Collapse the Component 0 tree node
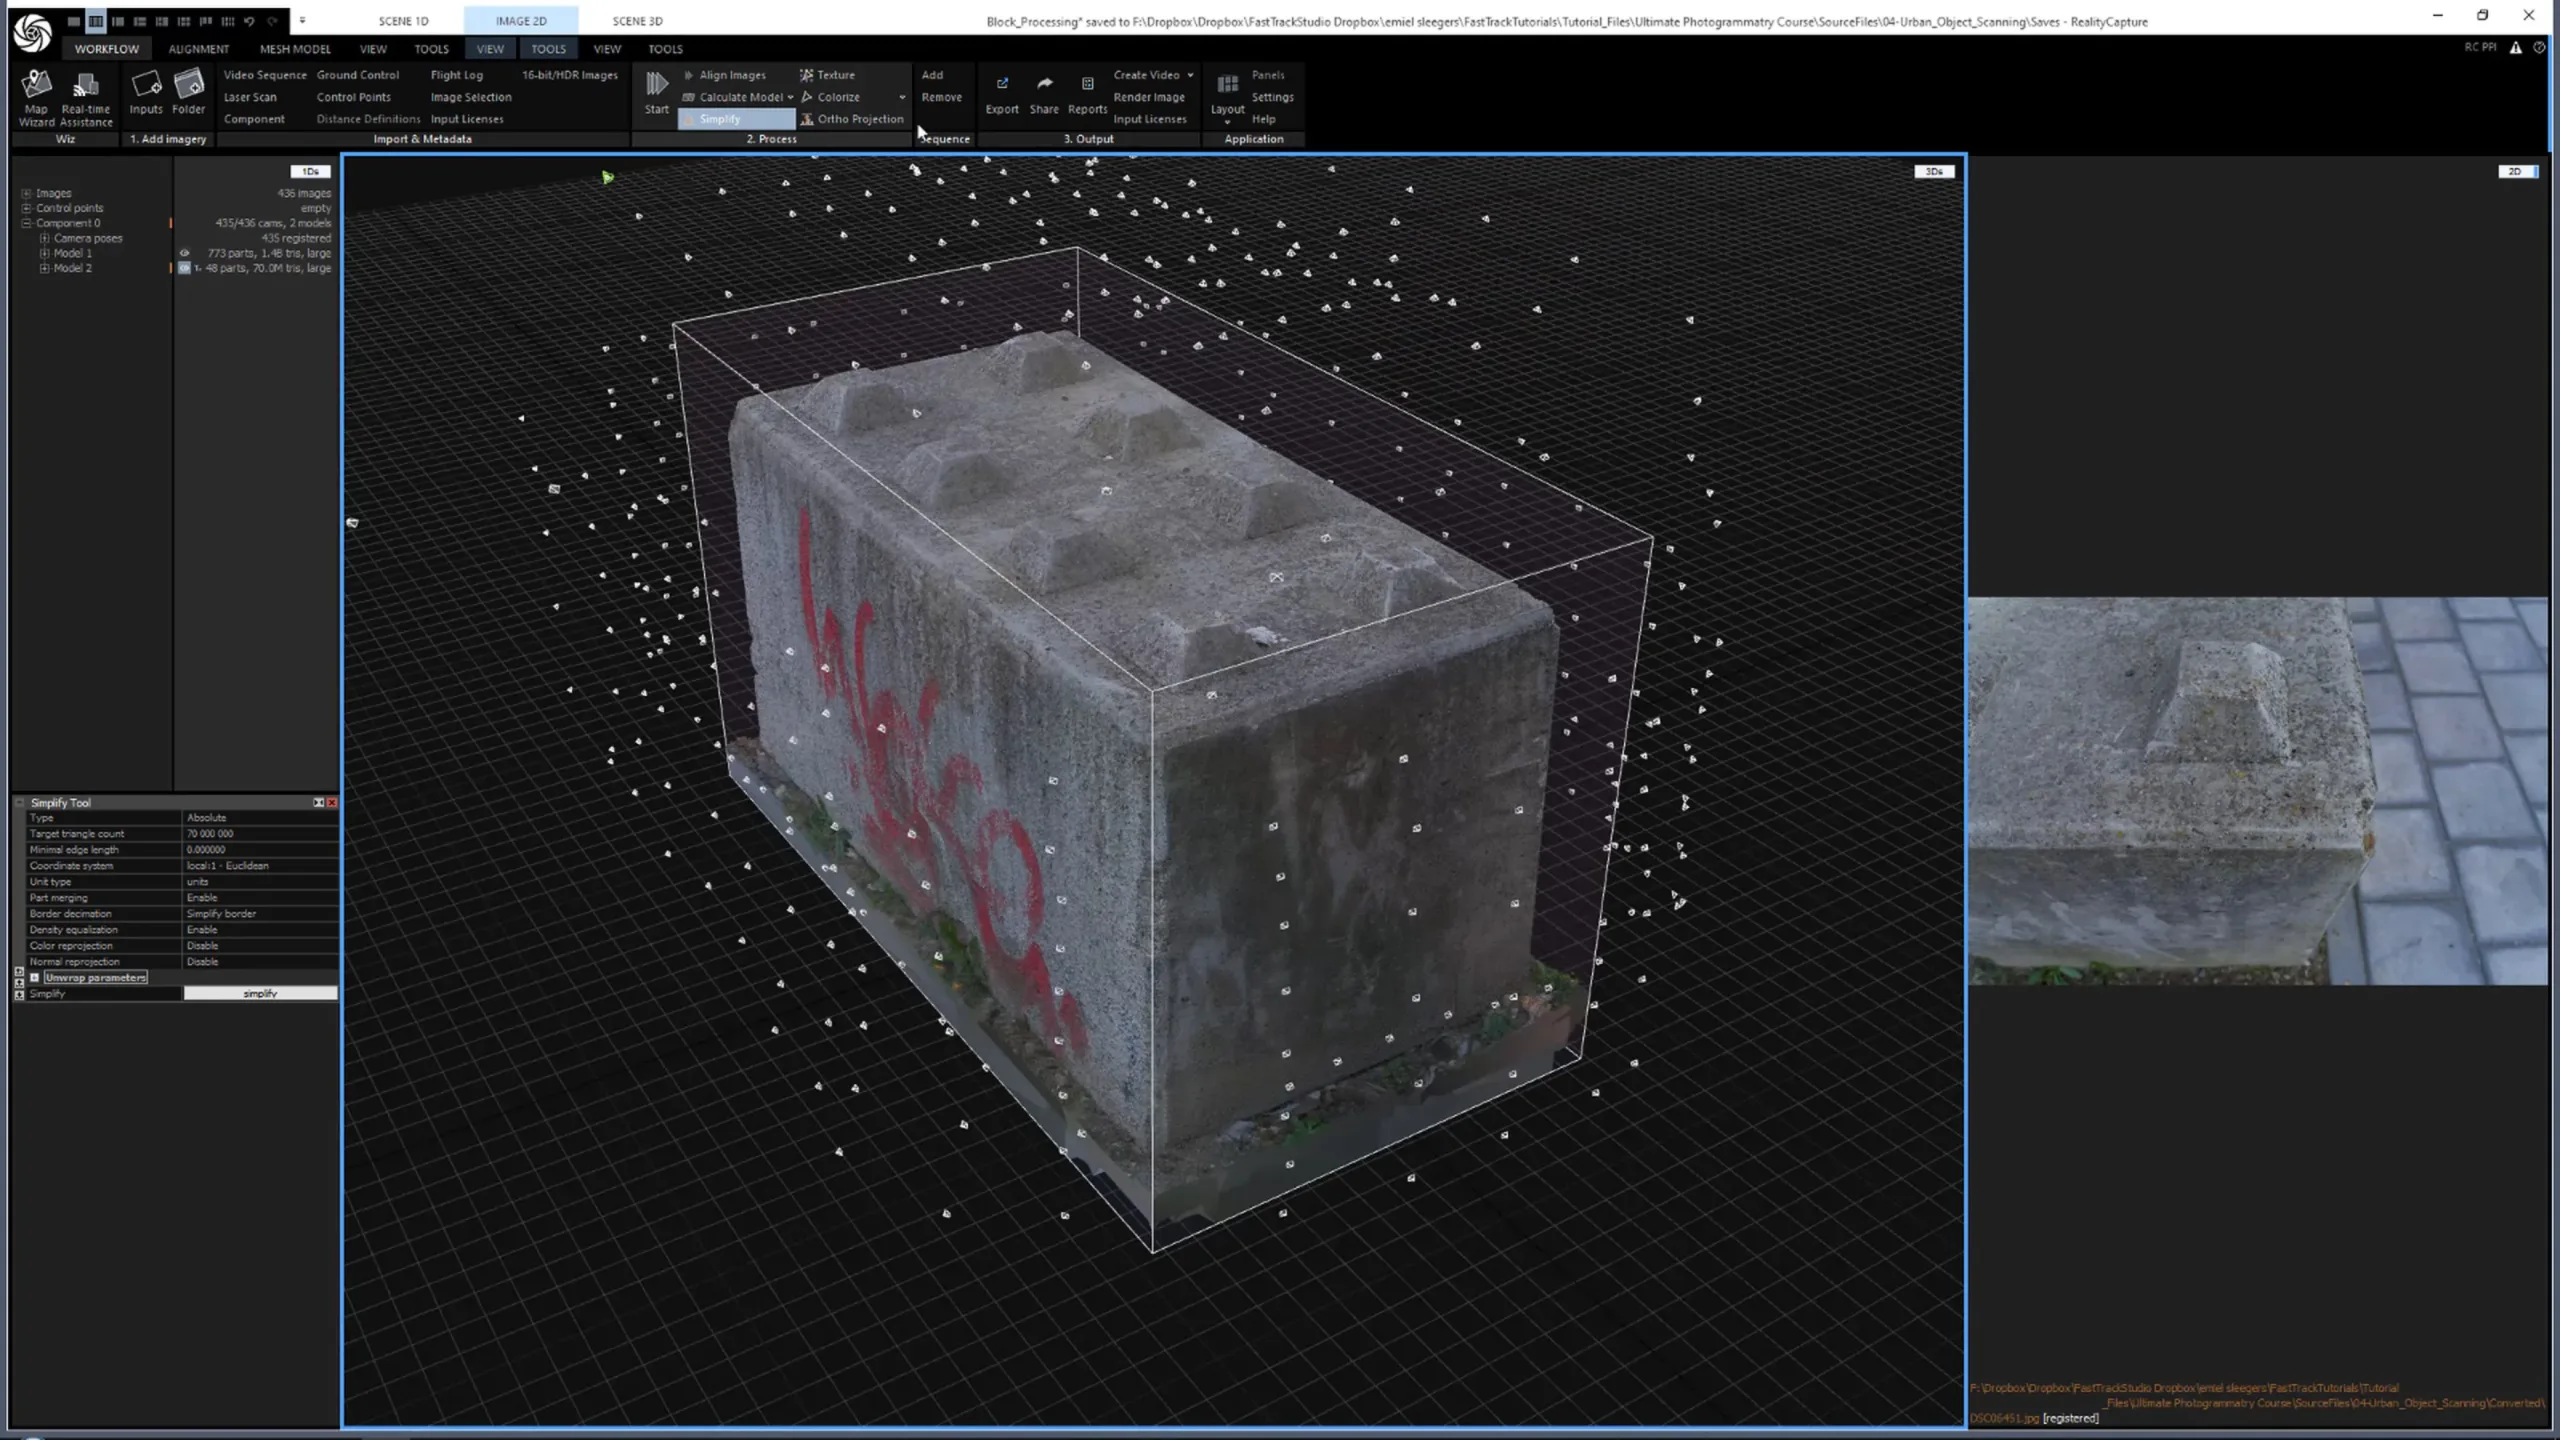 click(24, 222)
